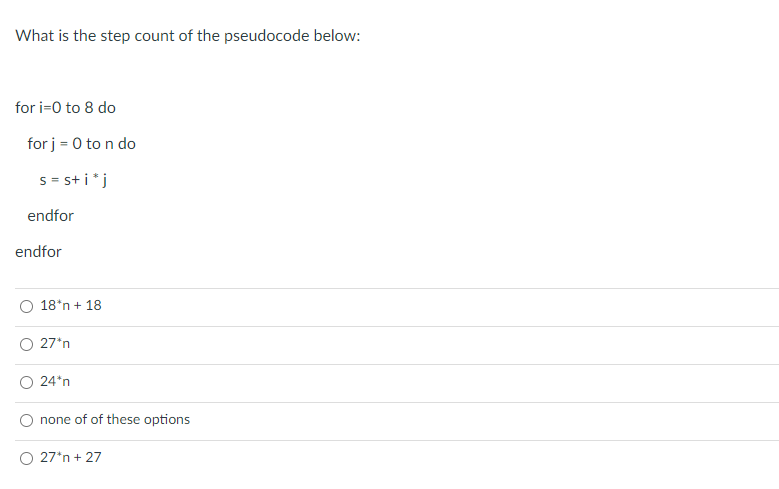Click the 'none of of these options' label
The image size is (779, 489).
[115, 420]
